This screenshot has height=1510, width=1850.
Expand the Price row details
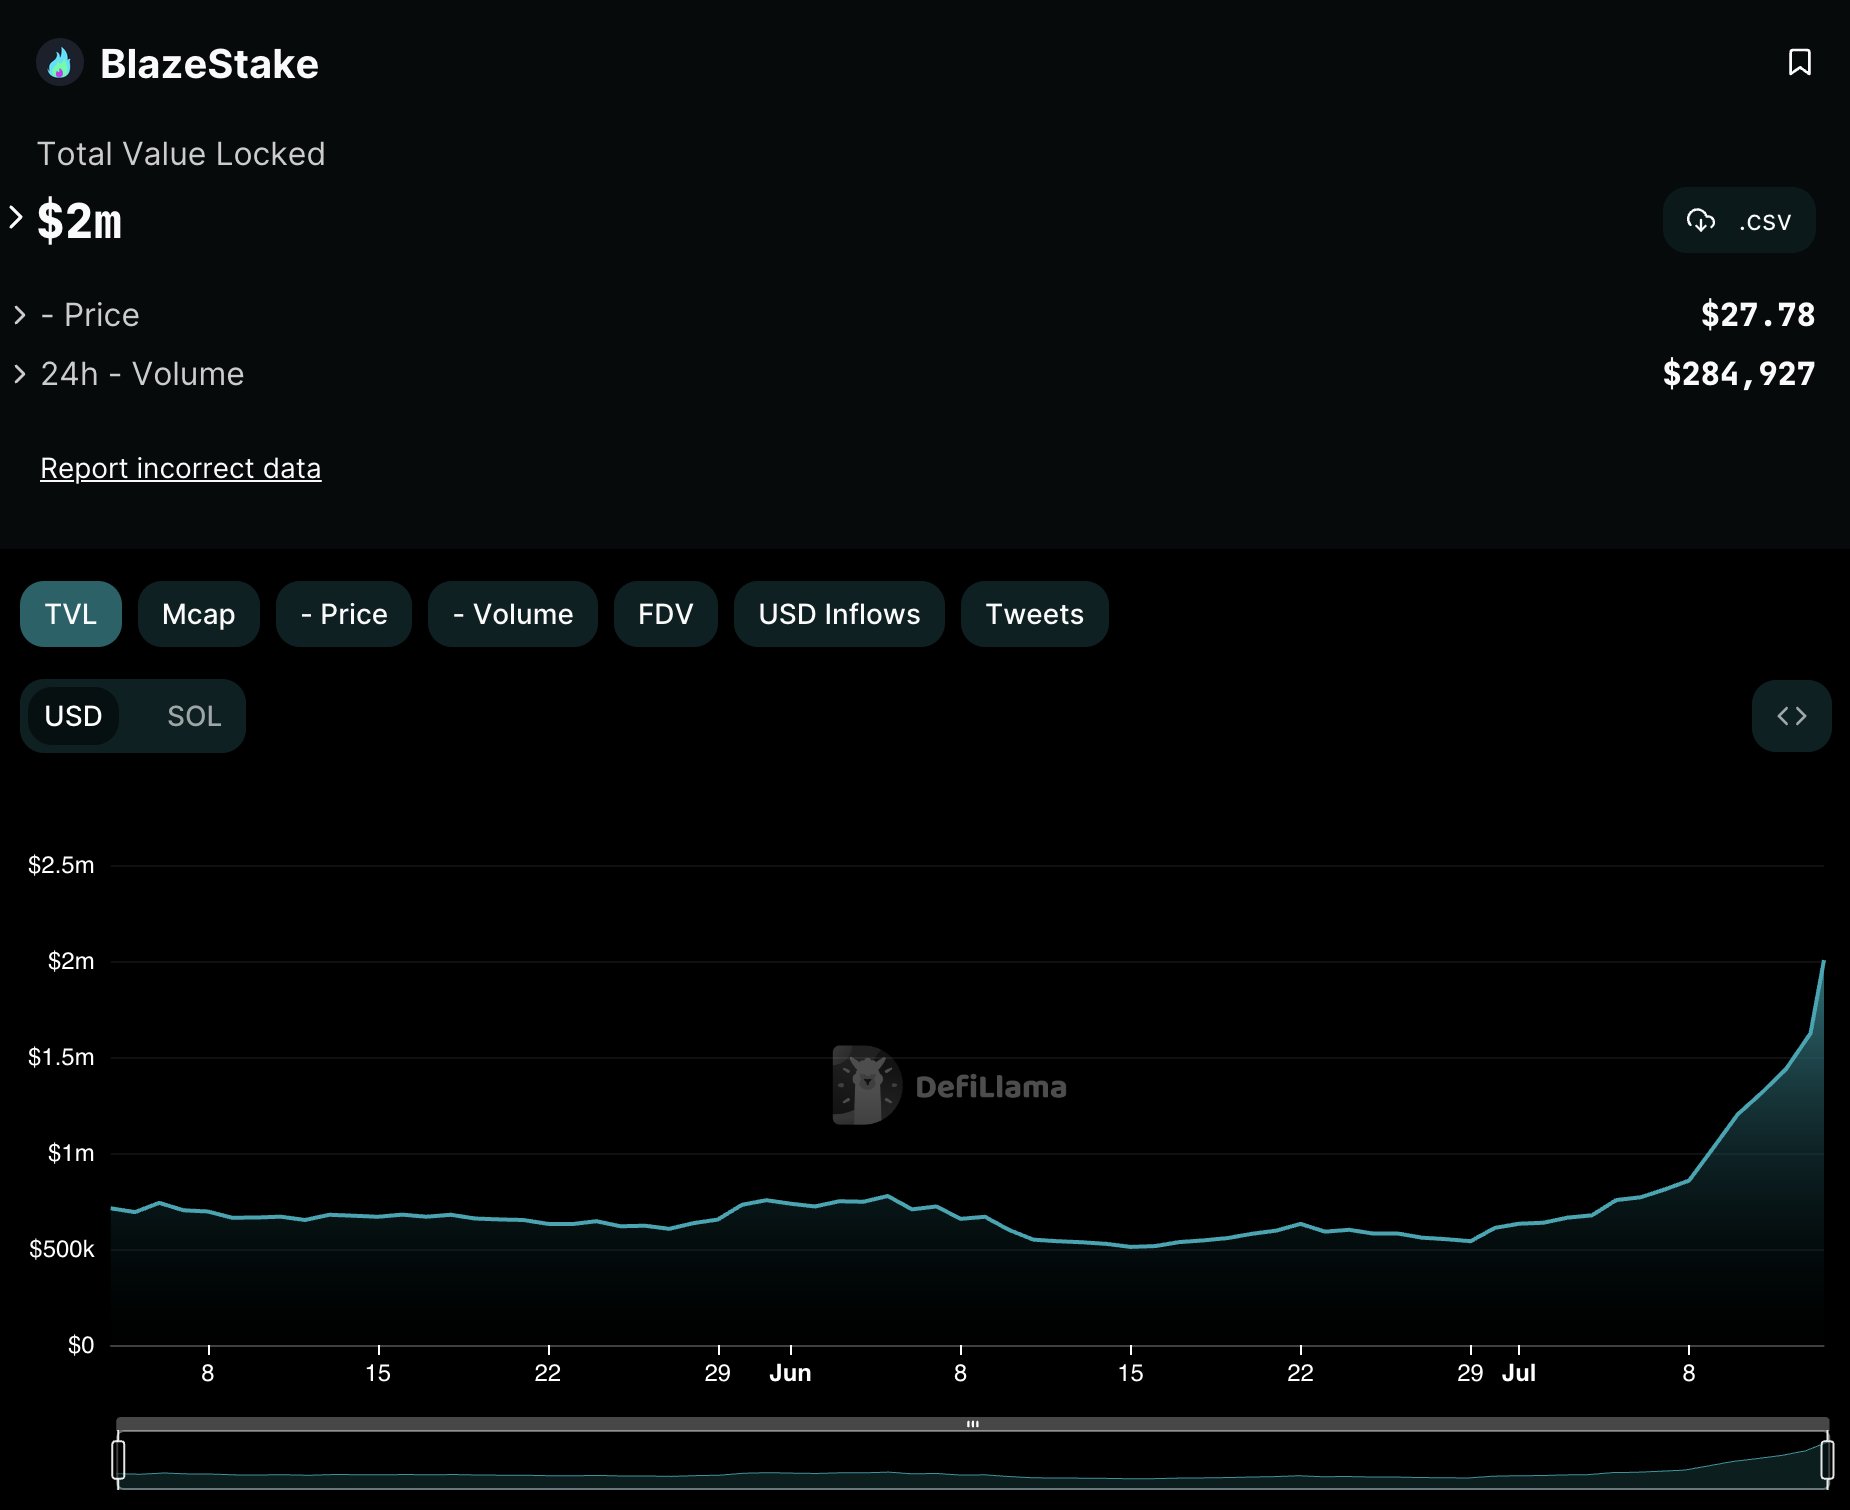(21, 315)
